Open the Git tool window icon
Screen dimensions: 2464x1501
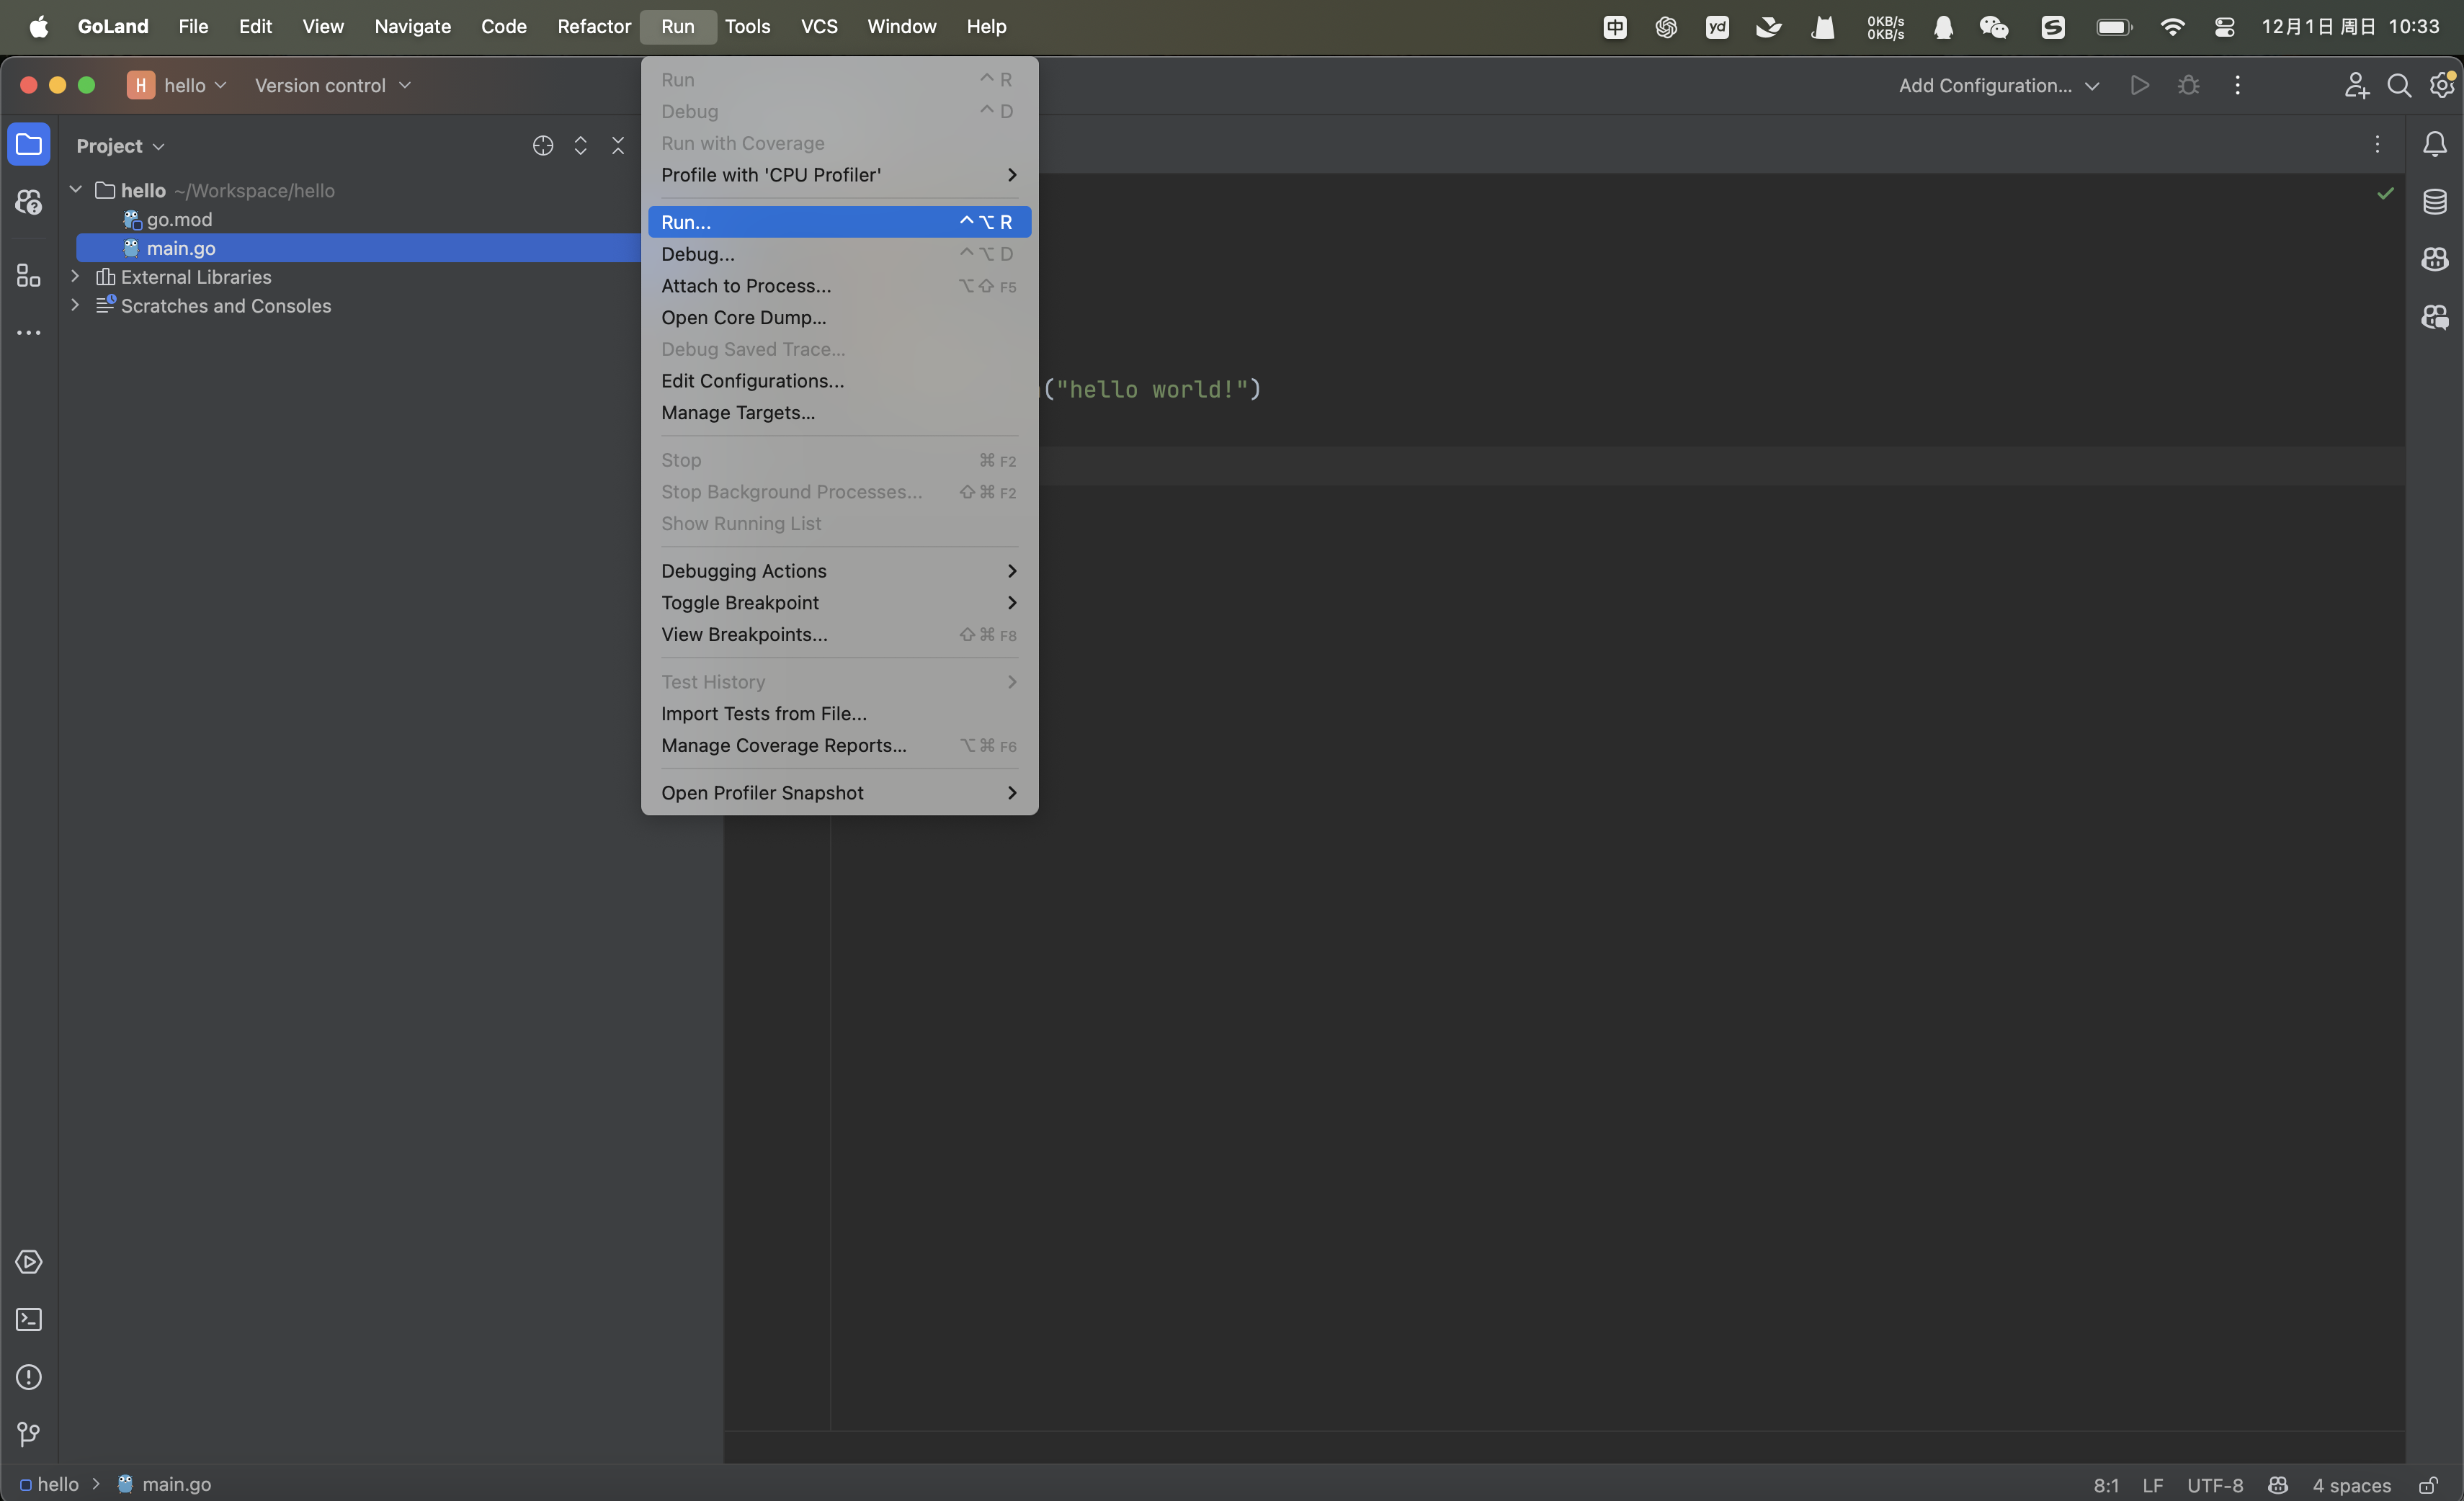point(29,1435)
